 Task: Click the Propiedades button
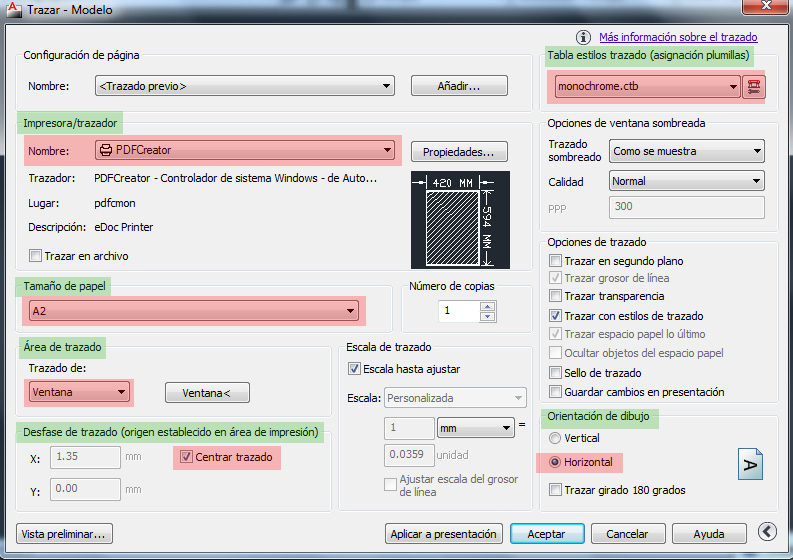point(459,152)
